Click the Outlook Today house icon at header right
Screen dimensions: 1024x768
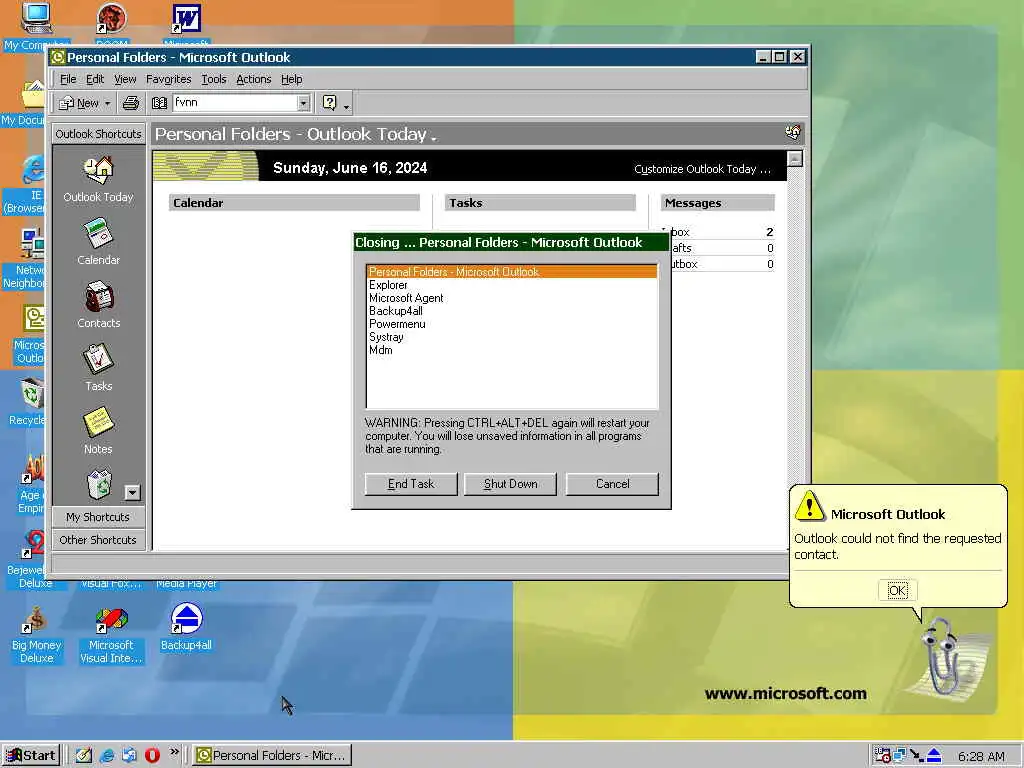coord(793,133)
